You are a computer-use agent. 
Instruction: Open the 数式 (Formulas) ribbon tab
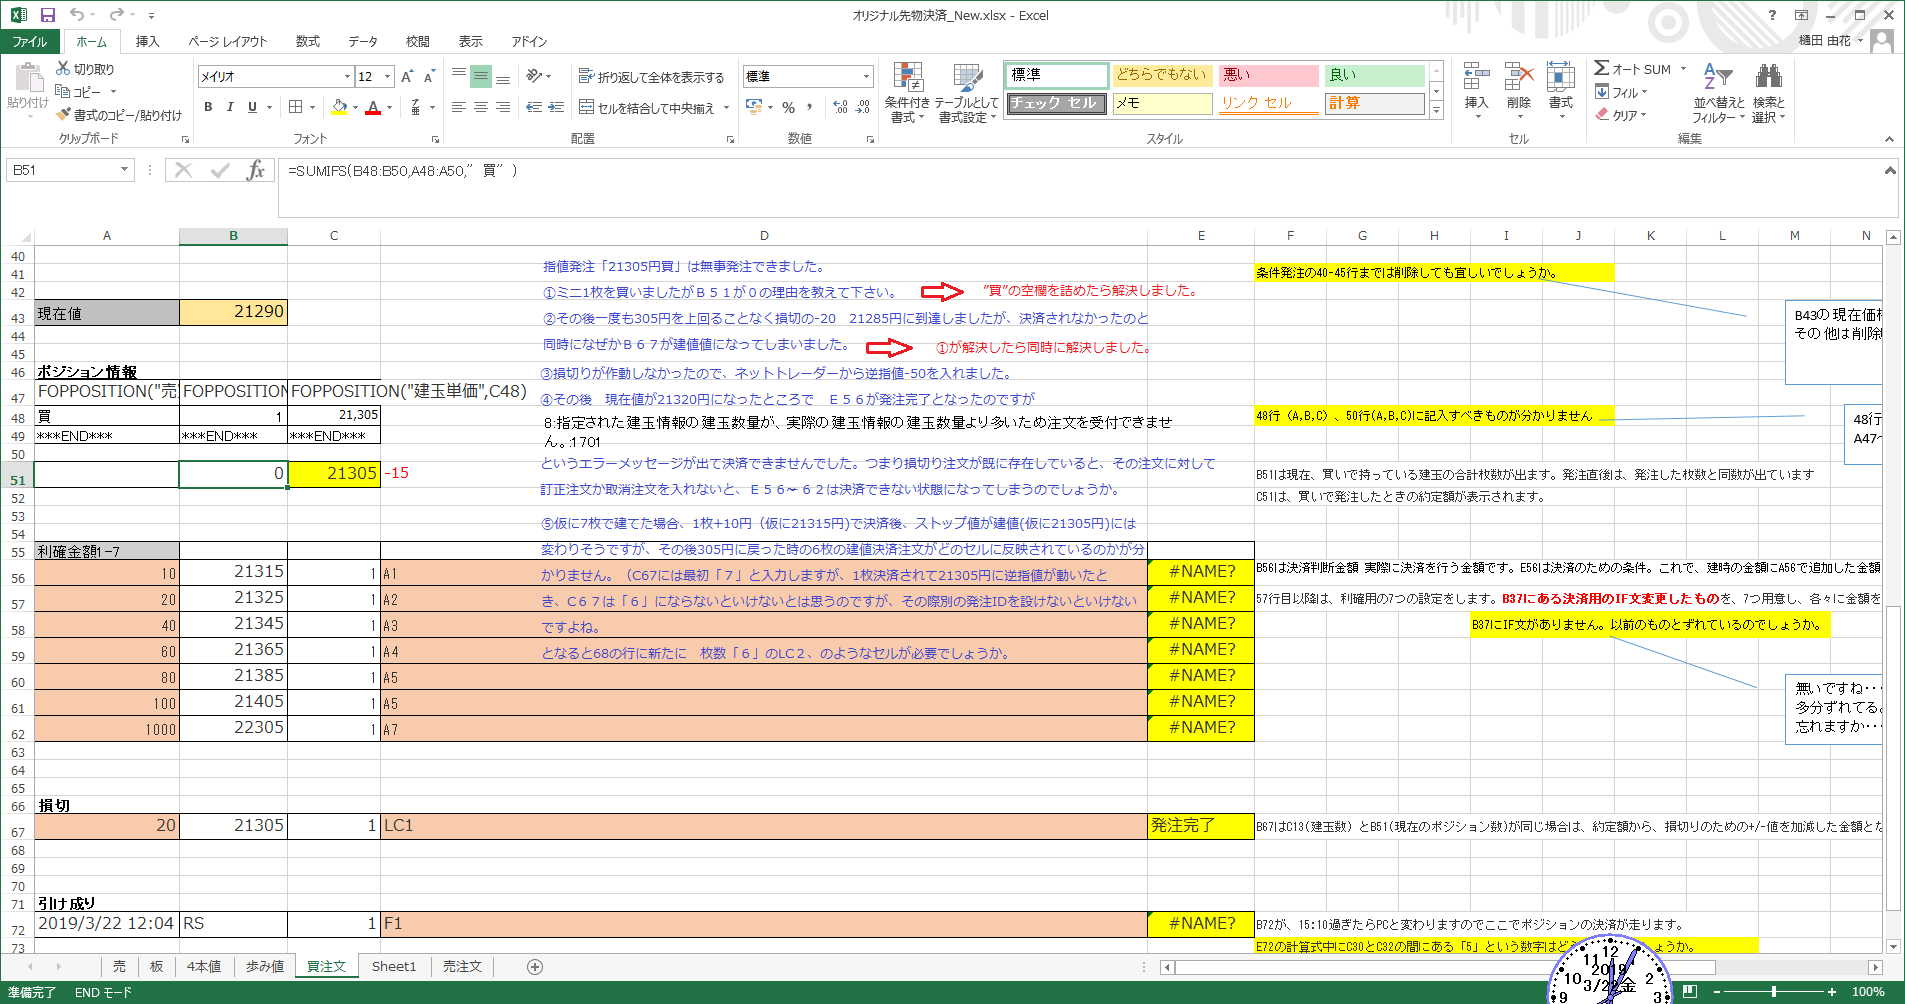click(x=307, y=41)
